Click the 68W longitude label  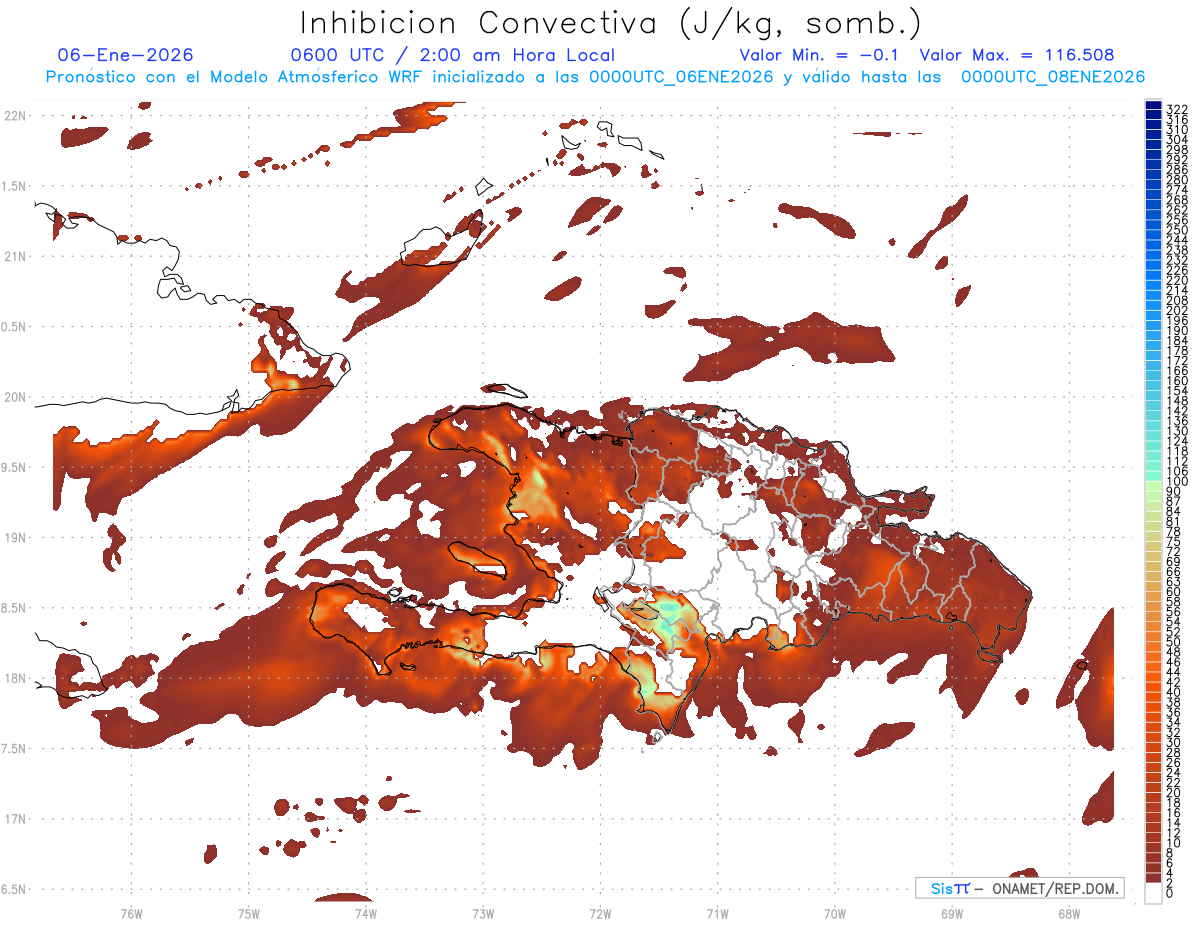[x=1068, y=913]
